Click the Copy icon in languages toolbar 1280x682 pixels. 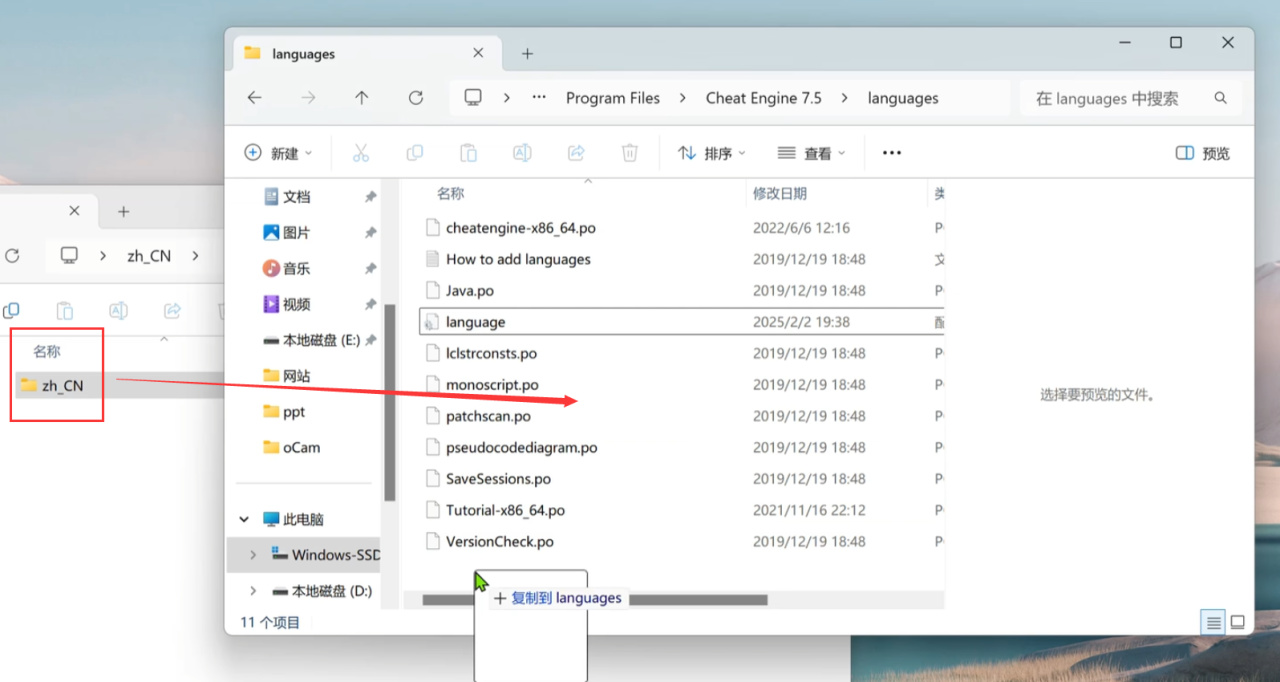pos(414,153)
